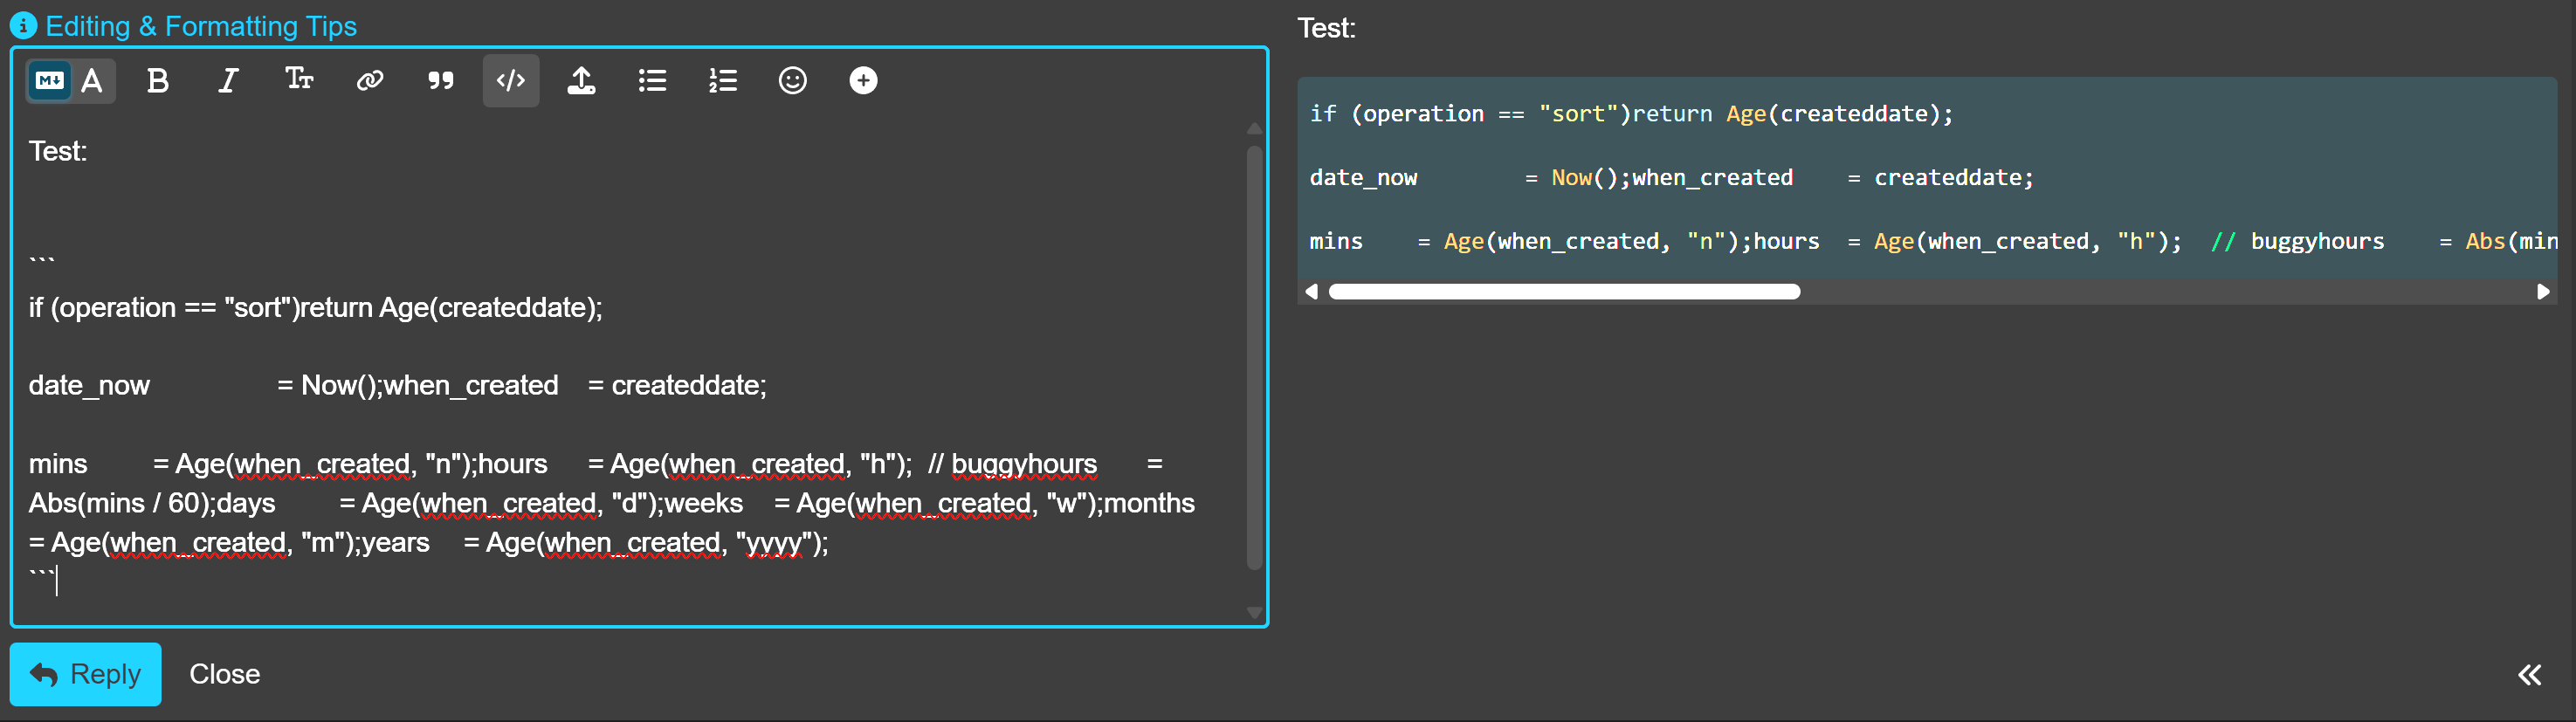Click the editor scrollbar down arrow
This screenshot has width=2576, height=722.
click(x=1254, y=612)
